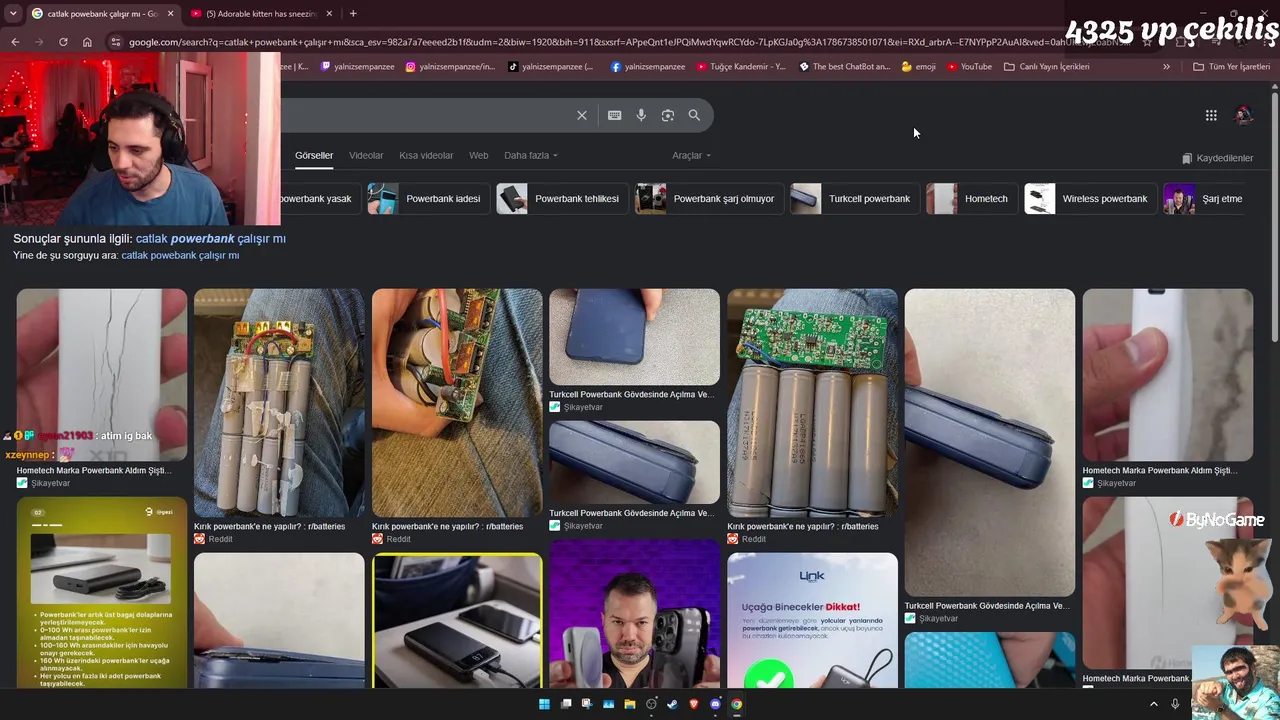This screenshot has width=1280, height=720.
Task: Open the on-screen keyboard input tool
Action: click(x=614, y=115)
